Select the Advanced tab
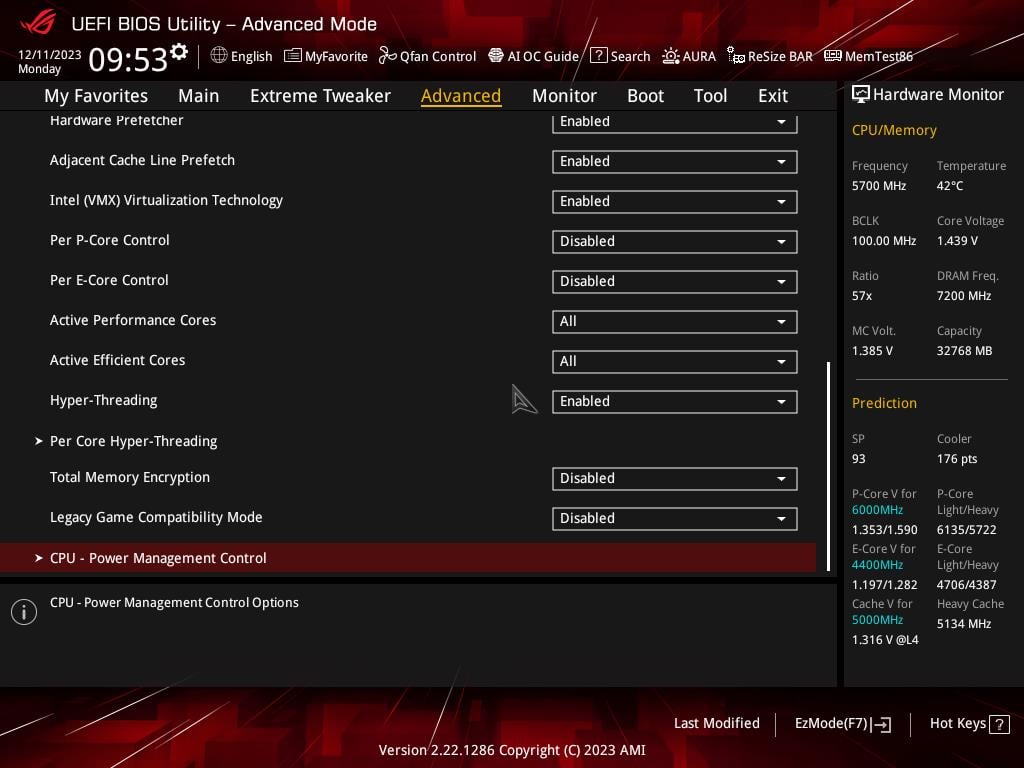This screenshot has width=1024, height=768. click(461, 96)
